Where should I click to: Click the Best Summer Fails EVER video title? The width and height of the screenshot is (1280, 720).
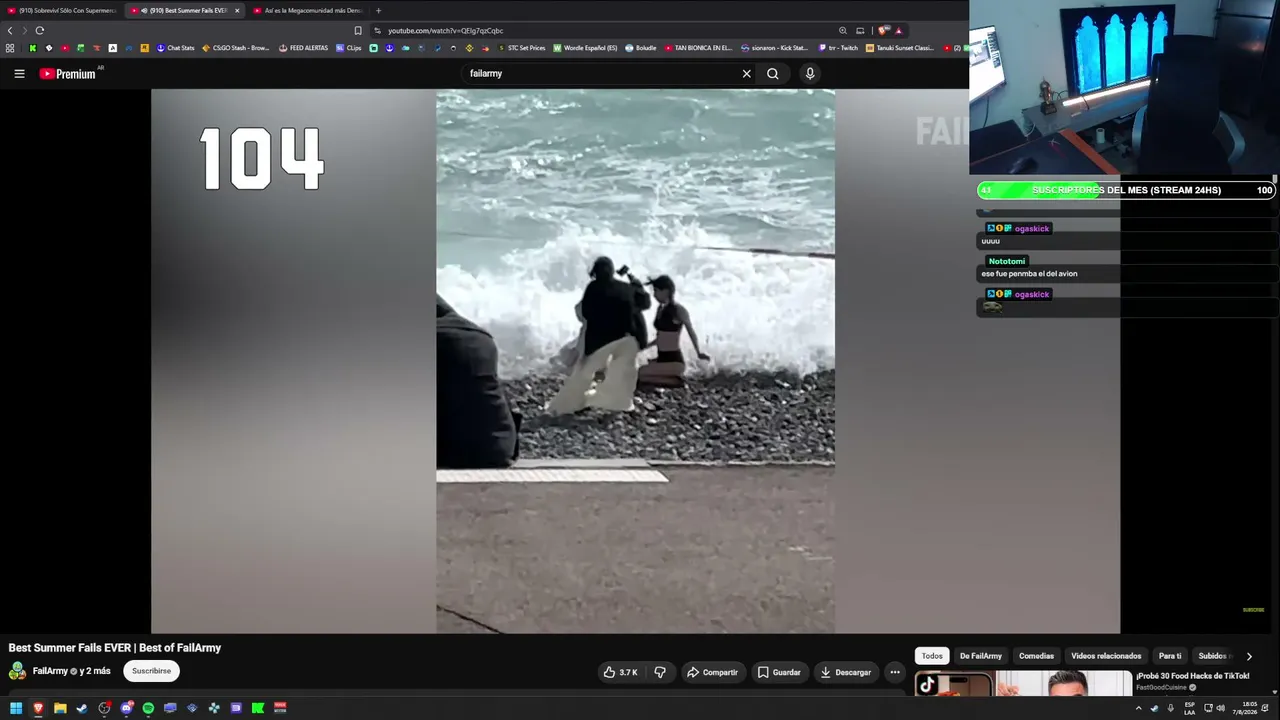click(115, 648)
